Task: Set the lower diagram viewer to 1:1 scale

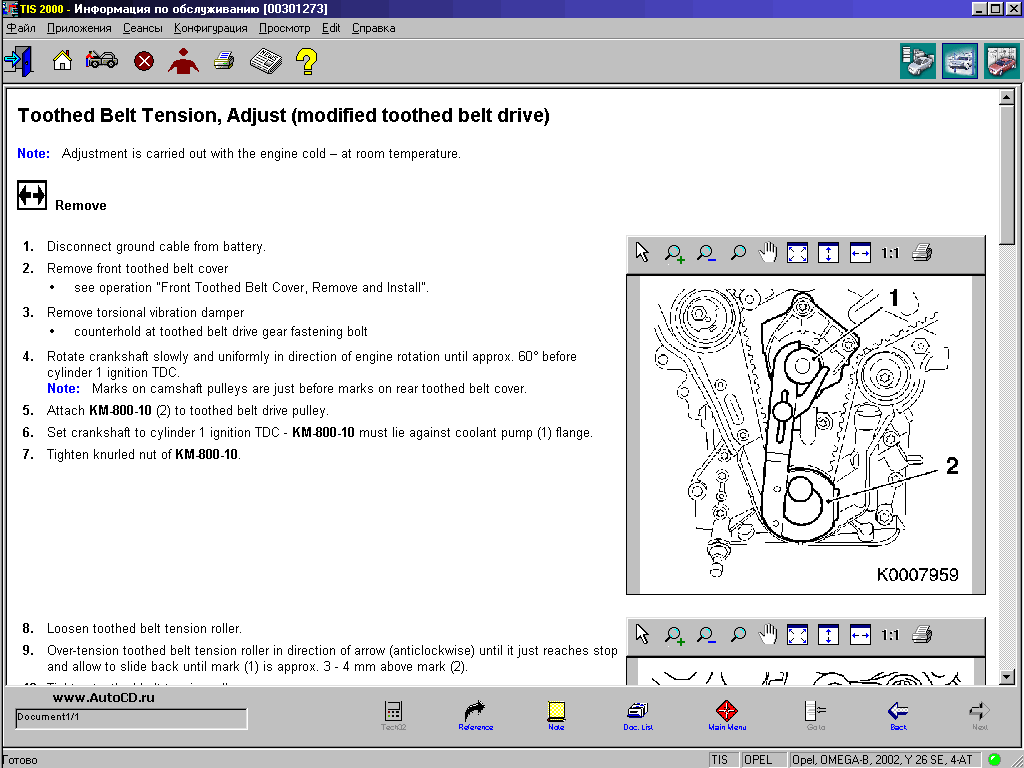Action: coord(890,635)
